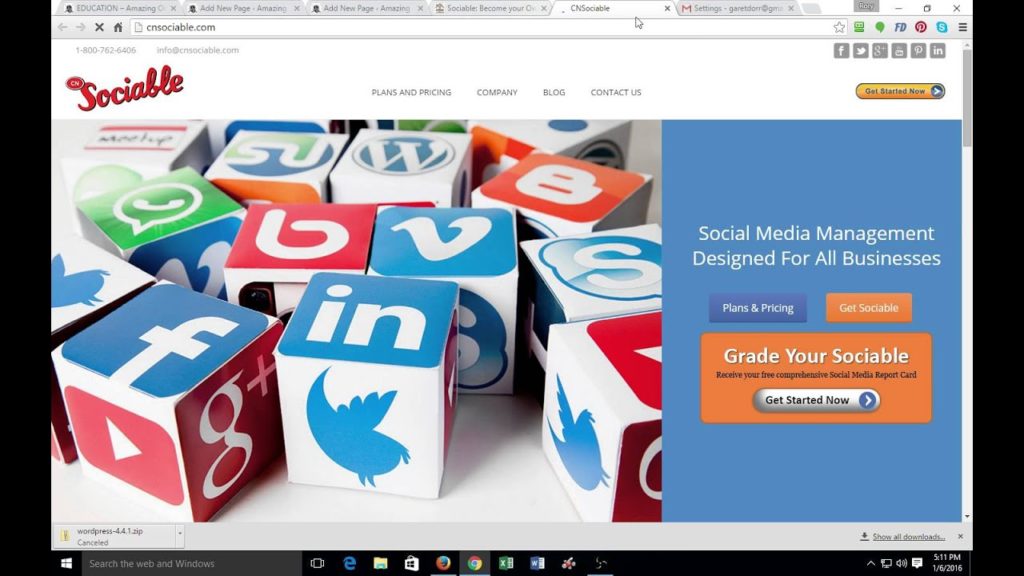Open the FD browser extension

pos(900,27)
